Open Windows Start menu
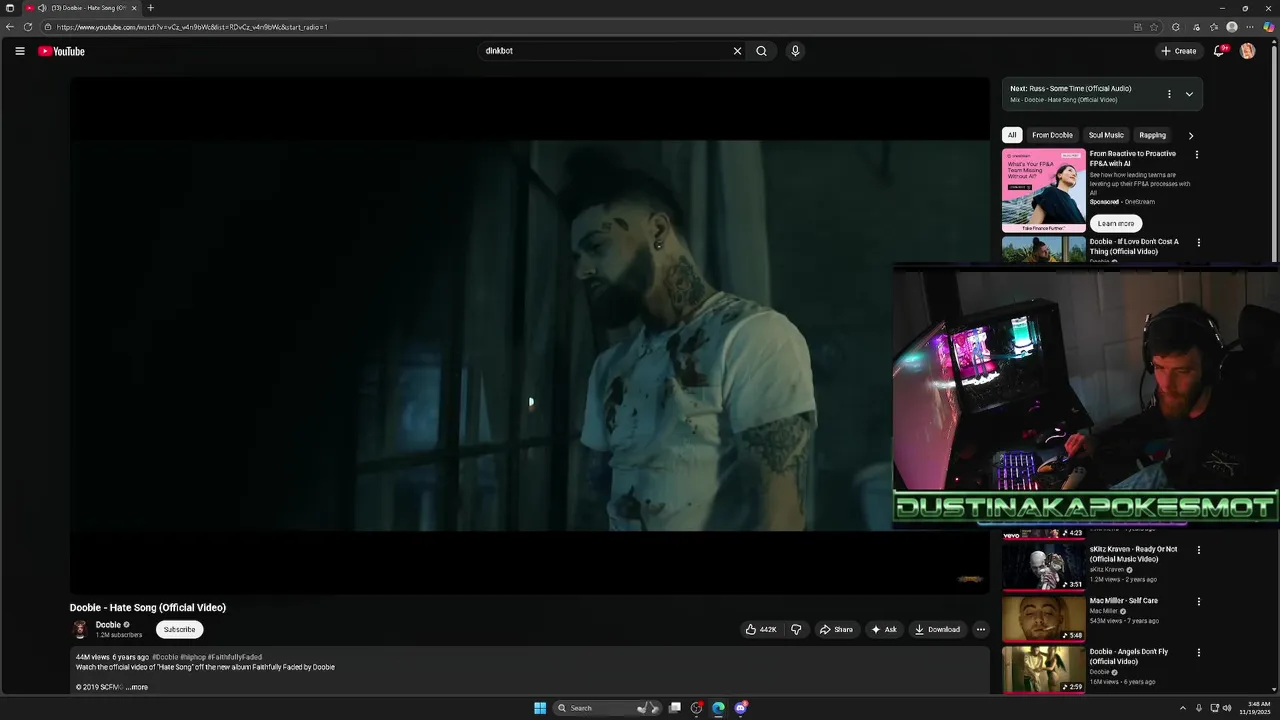The width and height of the screenshot is (1280, 720). (540, 708)
